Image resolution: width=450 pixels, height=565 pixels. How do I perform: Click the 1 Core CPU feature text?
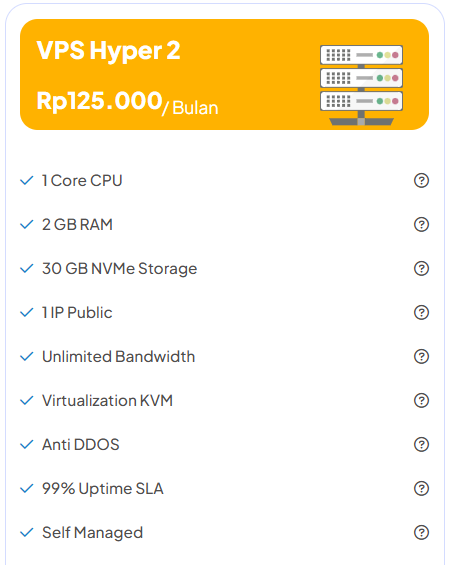point(82,181)
